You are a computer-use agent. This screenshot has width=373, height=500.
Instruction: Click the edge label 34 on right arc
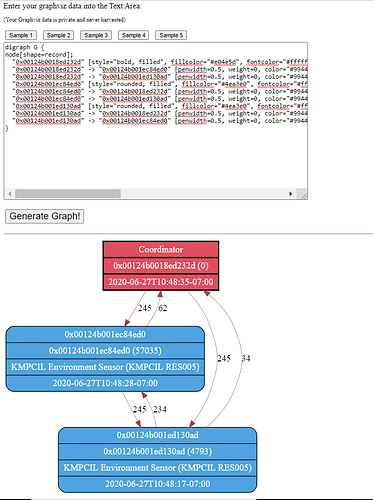(x=246, y=359)
